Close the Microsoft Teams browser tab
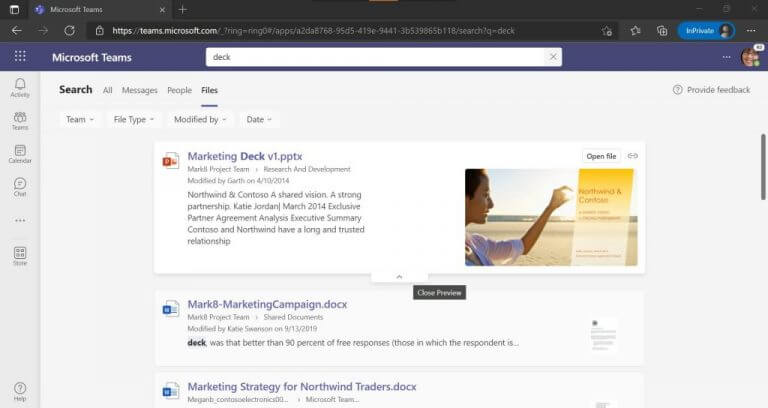 click(x=163, y=9)
